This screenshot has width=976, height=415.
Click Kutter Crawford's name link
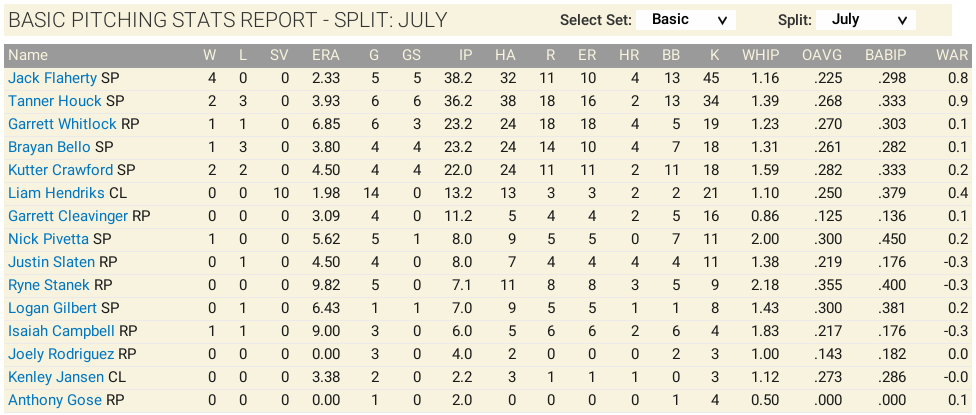(x=60, y=170)
